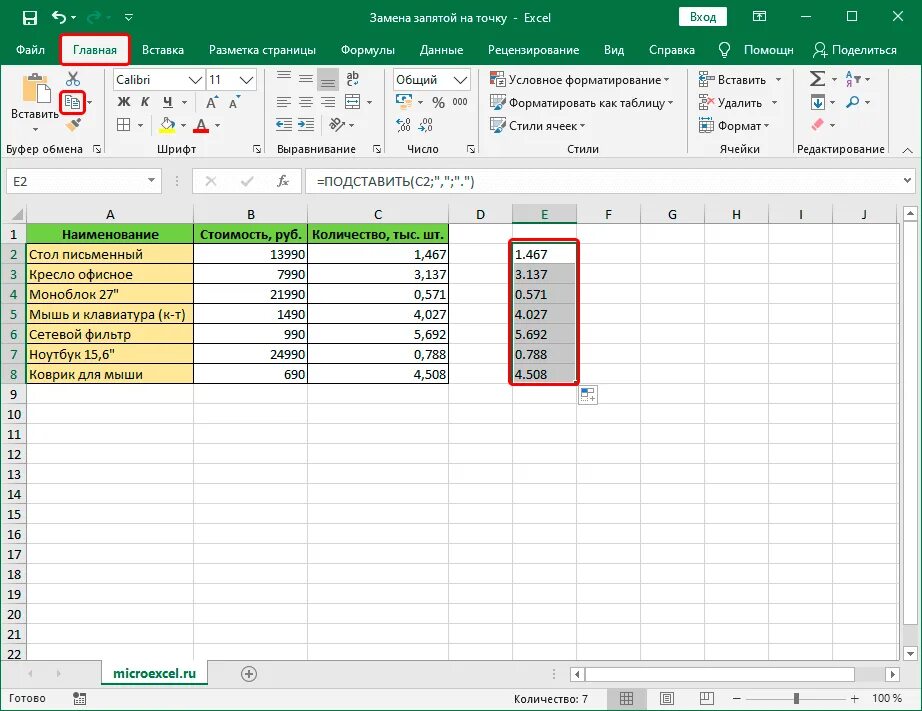Click the Undo arrow icon
The width and height of the screenshot is (922, 711).
(59, 17)
